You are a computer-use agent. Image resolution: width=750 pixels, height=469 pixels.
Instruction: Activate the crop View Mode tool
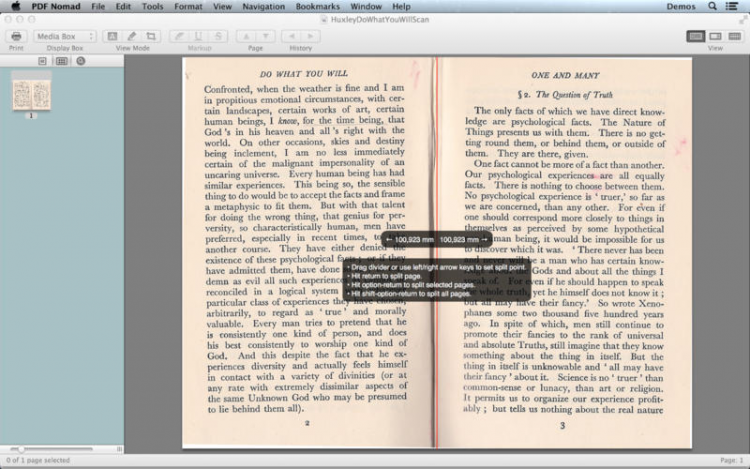coord(152,36)
